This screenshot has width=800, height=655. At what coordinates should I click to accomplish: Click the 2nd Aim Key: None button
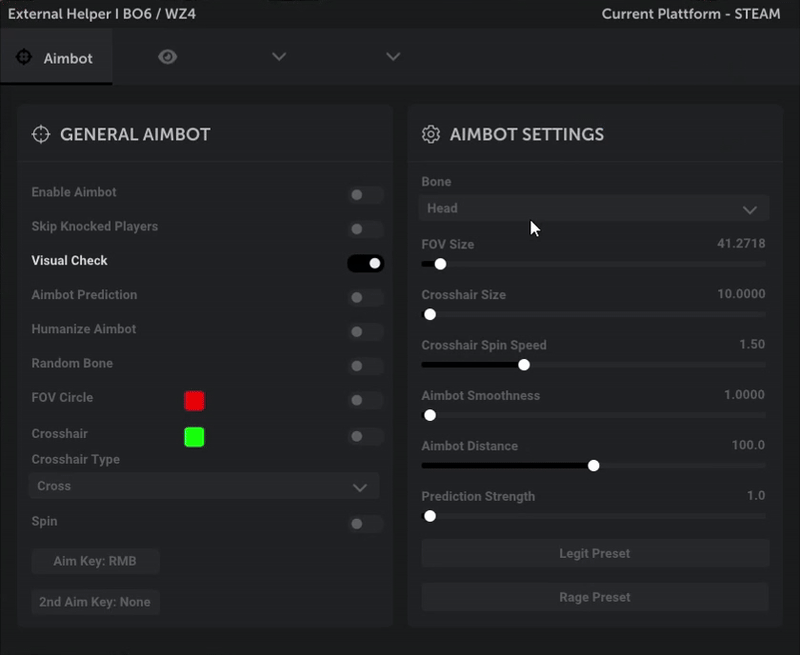pyautogui.click(x=95, y=602)
